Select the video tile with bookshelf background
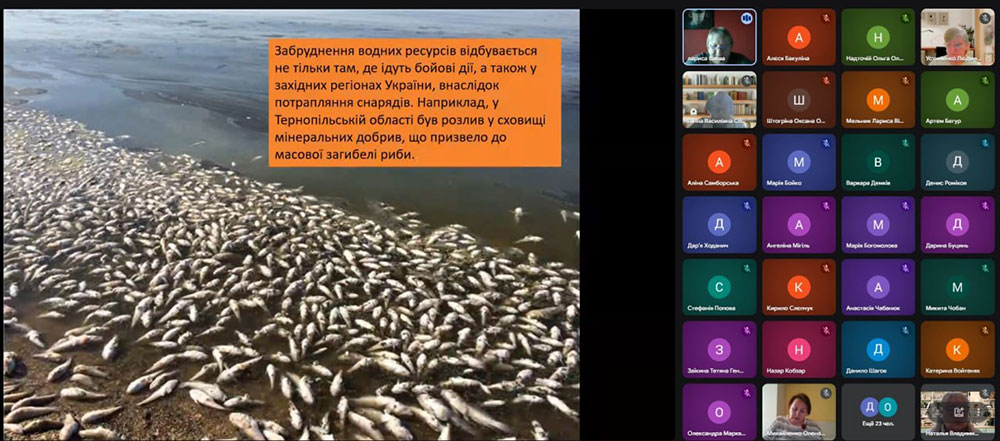This screenshot has width=1000, height=441. (x=719, y=100)
